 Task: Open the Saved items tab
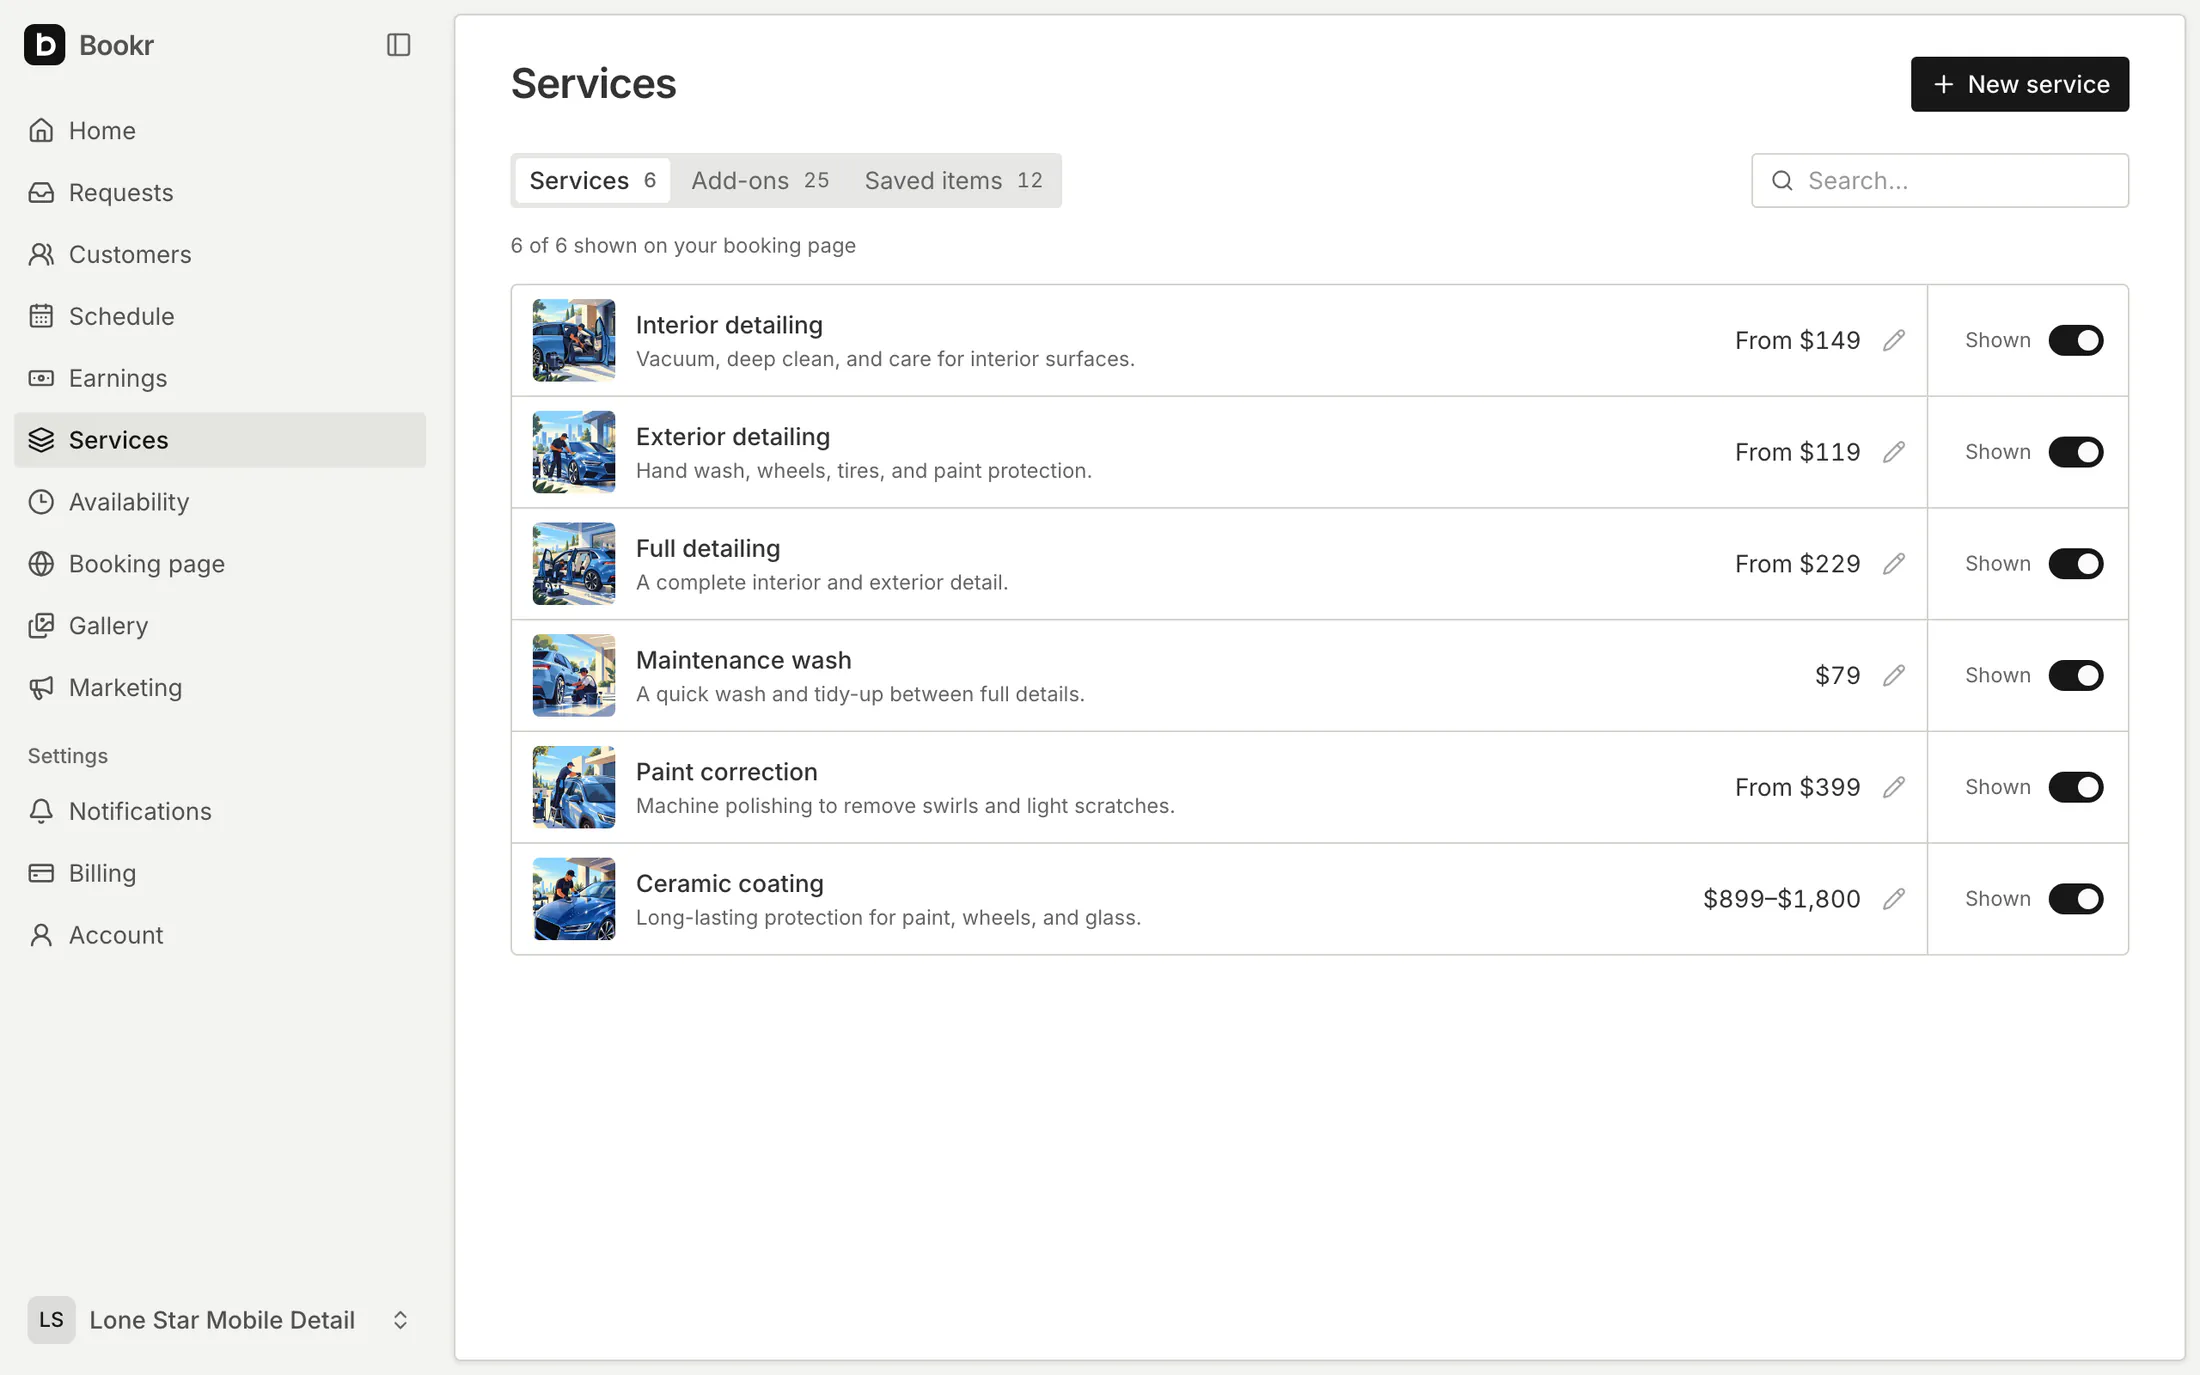click(x=953, y=180)
